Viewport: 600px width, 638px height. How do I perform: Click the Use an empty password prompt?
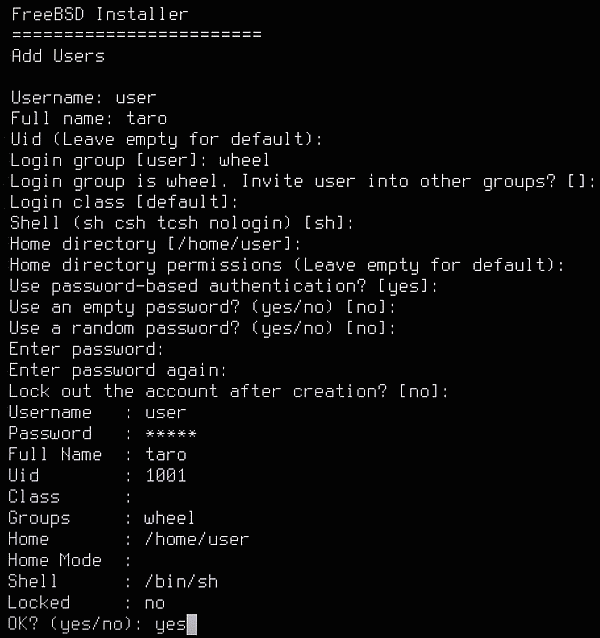click(x=202, y=307)
